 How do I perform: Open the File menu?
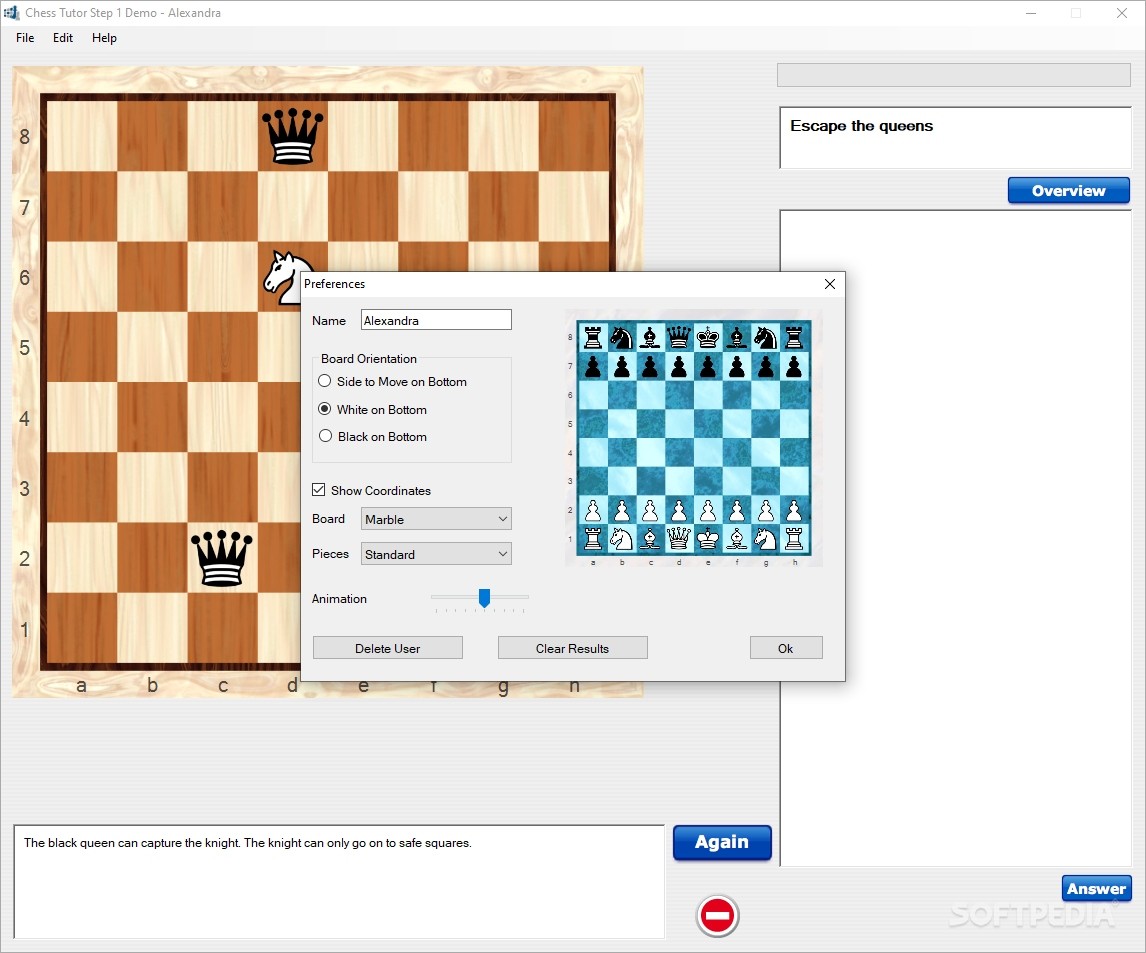pos(25,38)
